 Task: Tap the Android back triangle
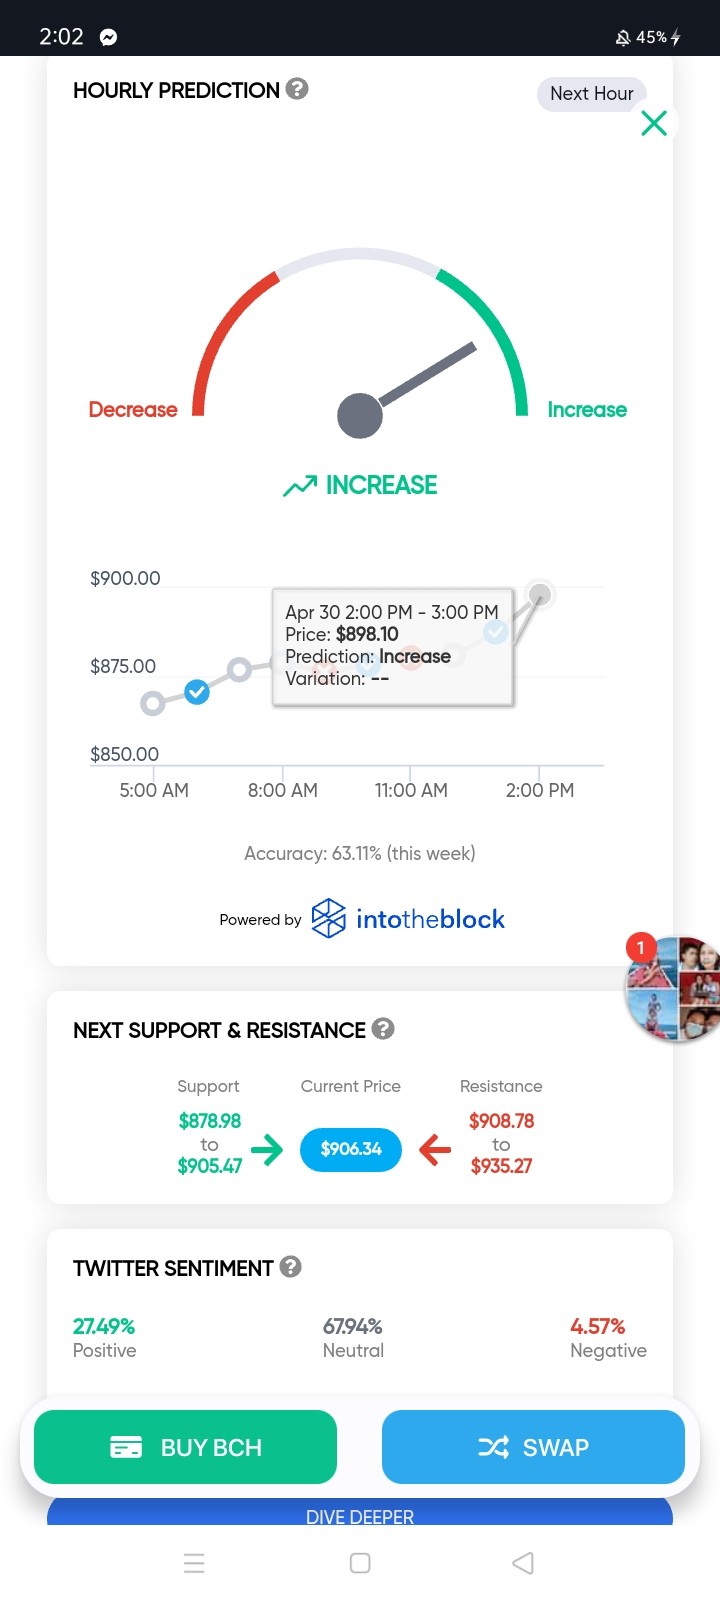point(523,1563)
